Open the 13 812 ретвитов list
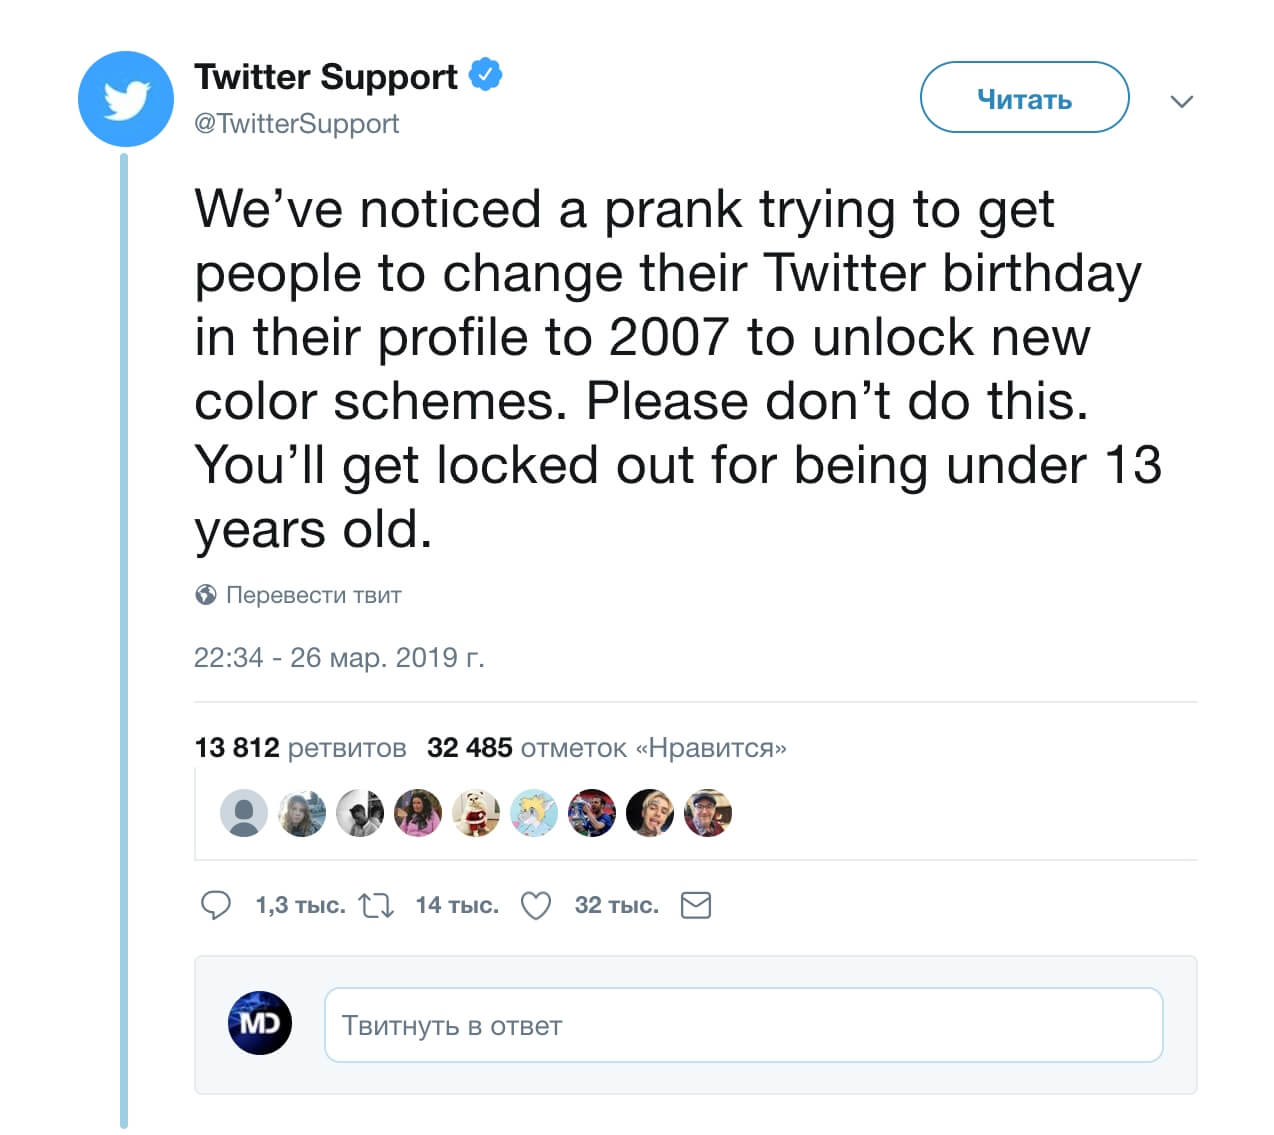Screen dimensions: 1274x1135 pyautogui.click(x=300, y=748)
